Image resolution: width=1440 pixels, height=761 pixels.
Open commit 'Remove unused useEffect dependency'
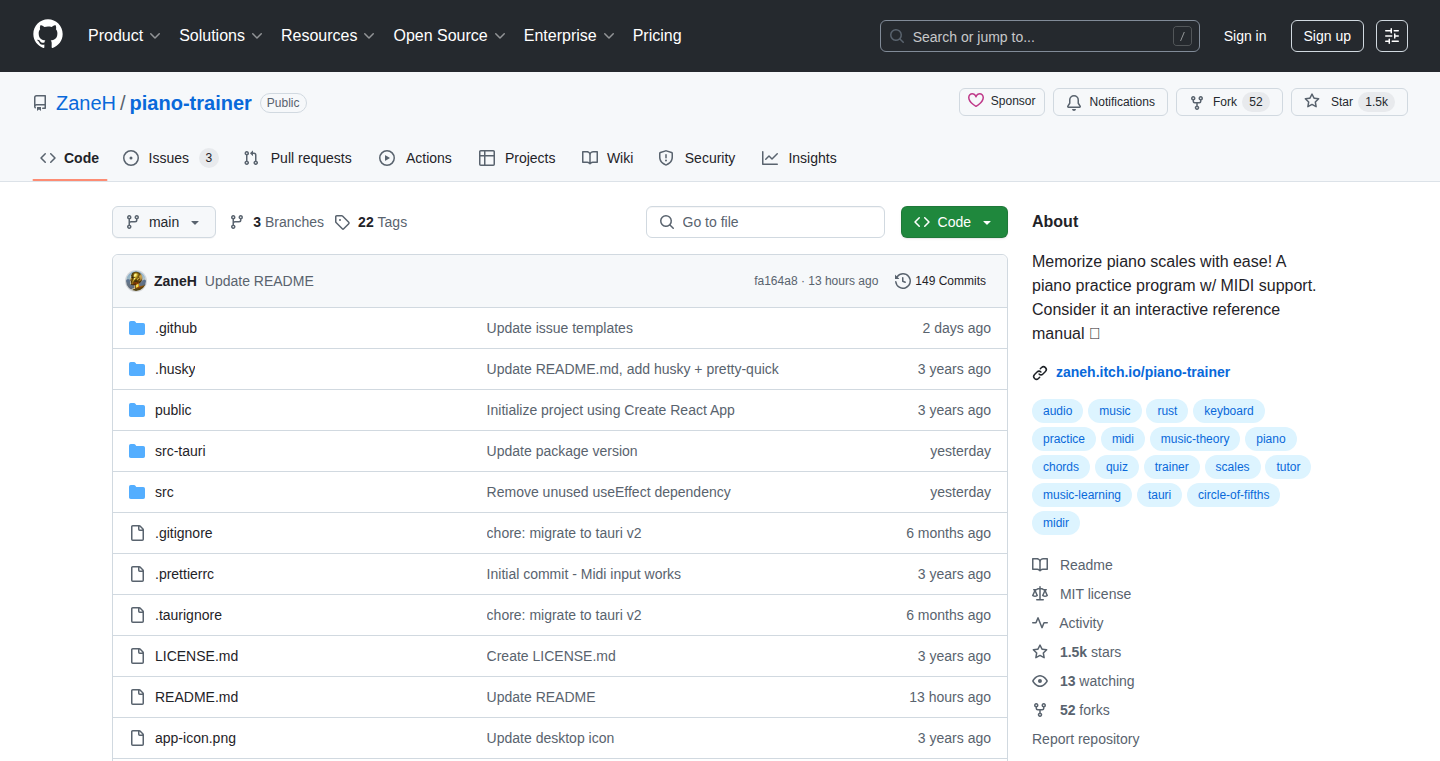[x=608, y=492]
